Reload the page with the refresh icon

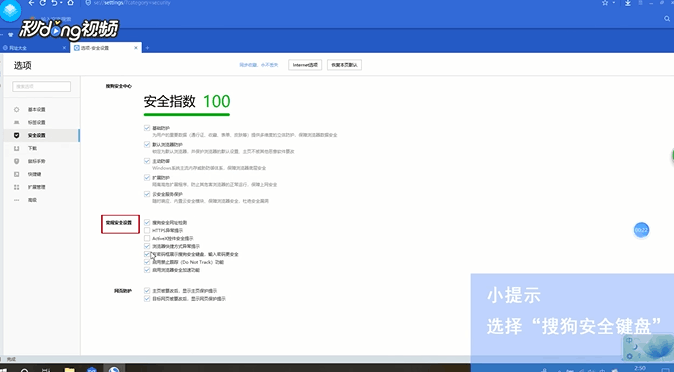(43, 3)
